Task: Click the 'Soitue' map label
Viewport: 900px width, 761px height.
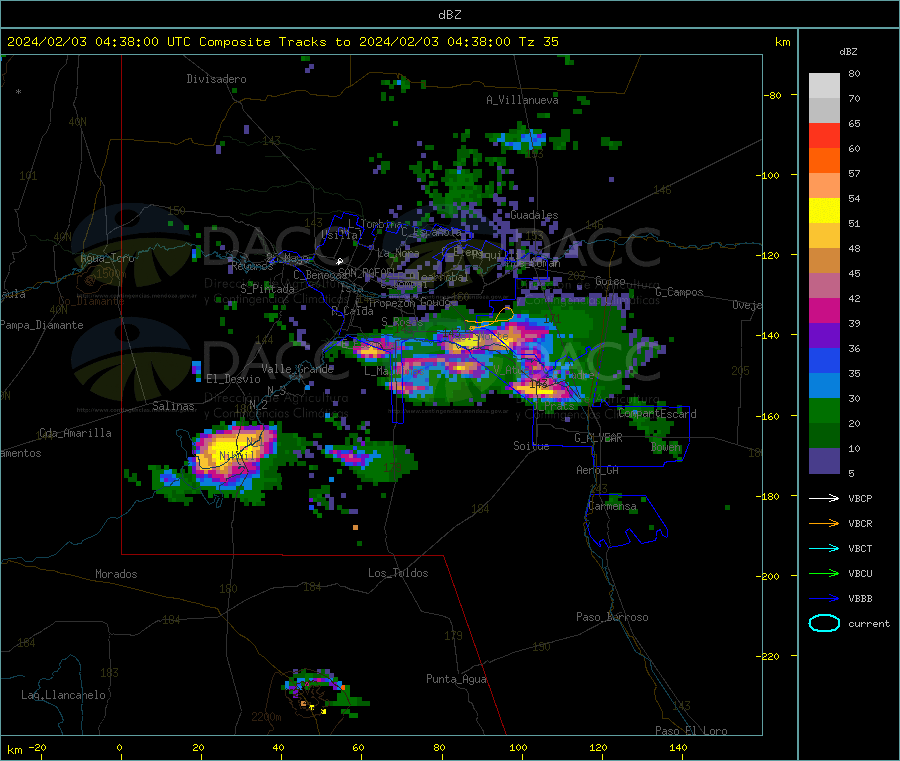Action: tap(531, 446)
